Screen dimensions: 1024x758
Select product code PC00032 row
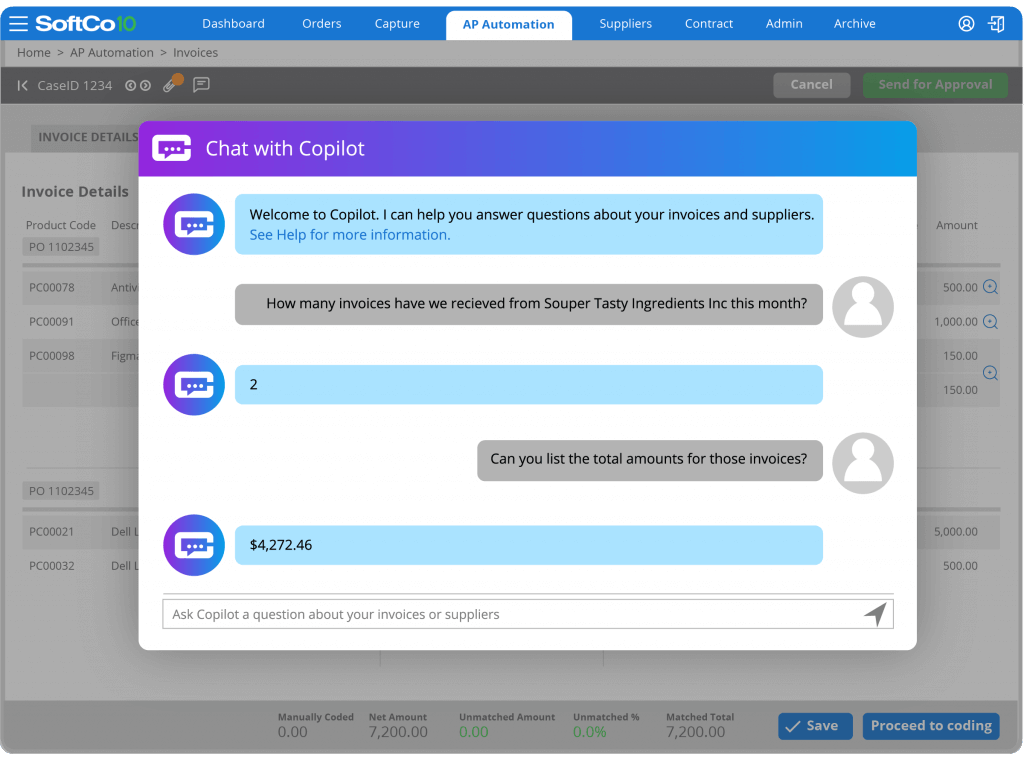[52, 566]
